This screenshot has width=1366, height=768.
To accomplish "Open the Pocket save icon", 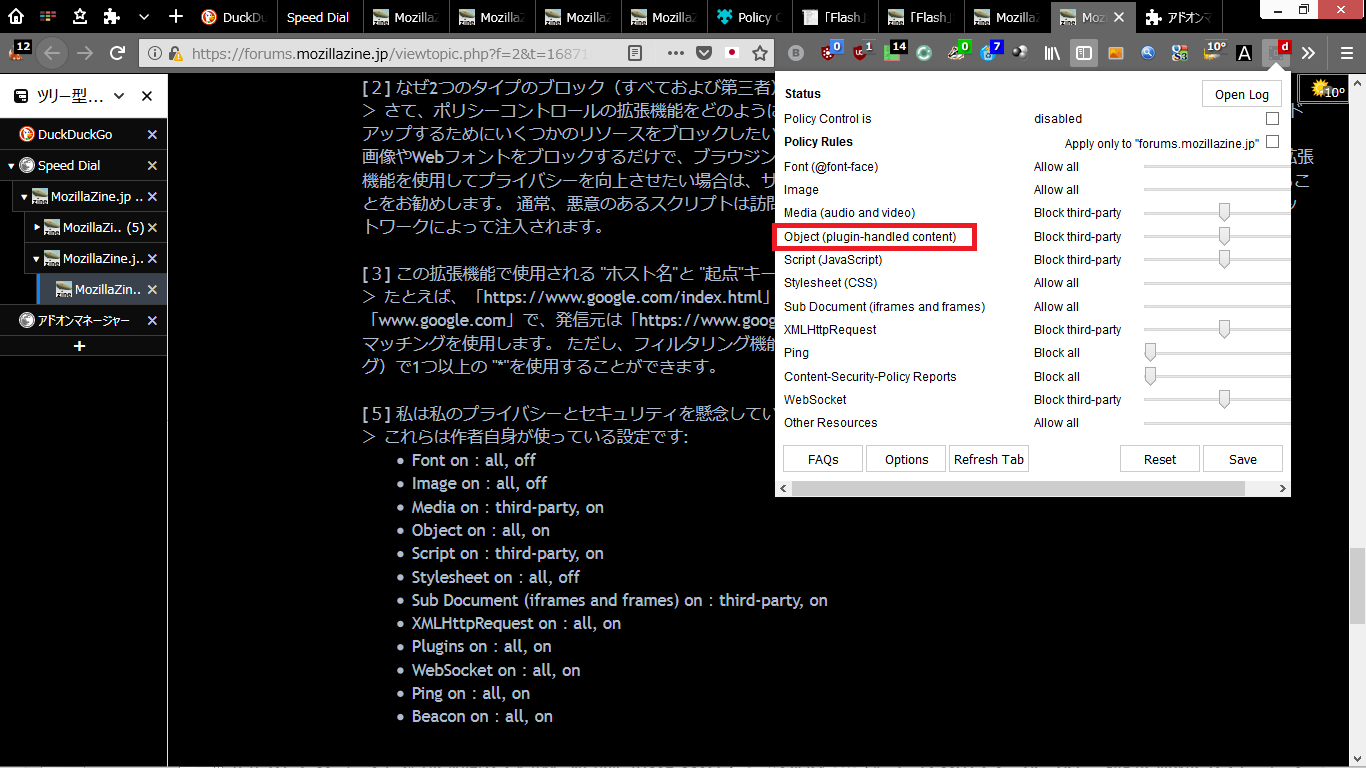I will [704, 53].
